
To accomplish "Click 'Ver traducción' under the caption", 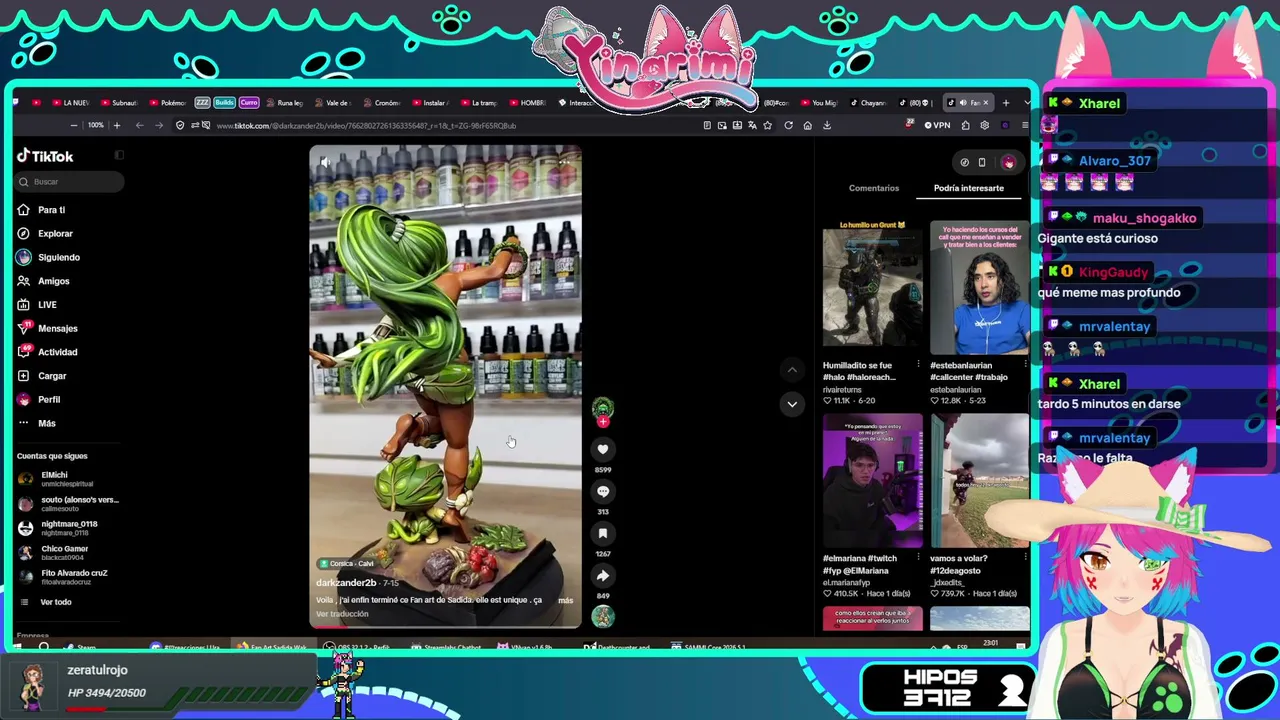I will click(x=342, y=614).
